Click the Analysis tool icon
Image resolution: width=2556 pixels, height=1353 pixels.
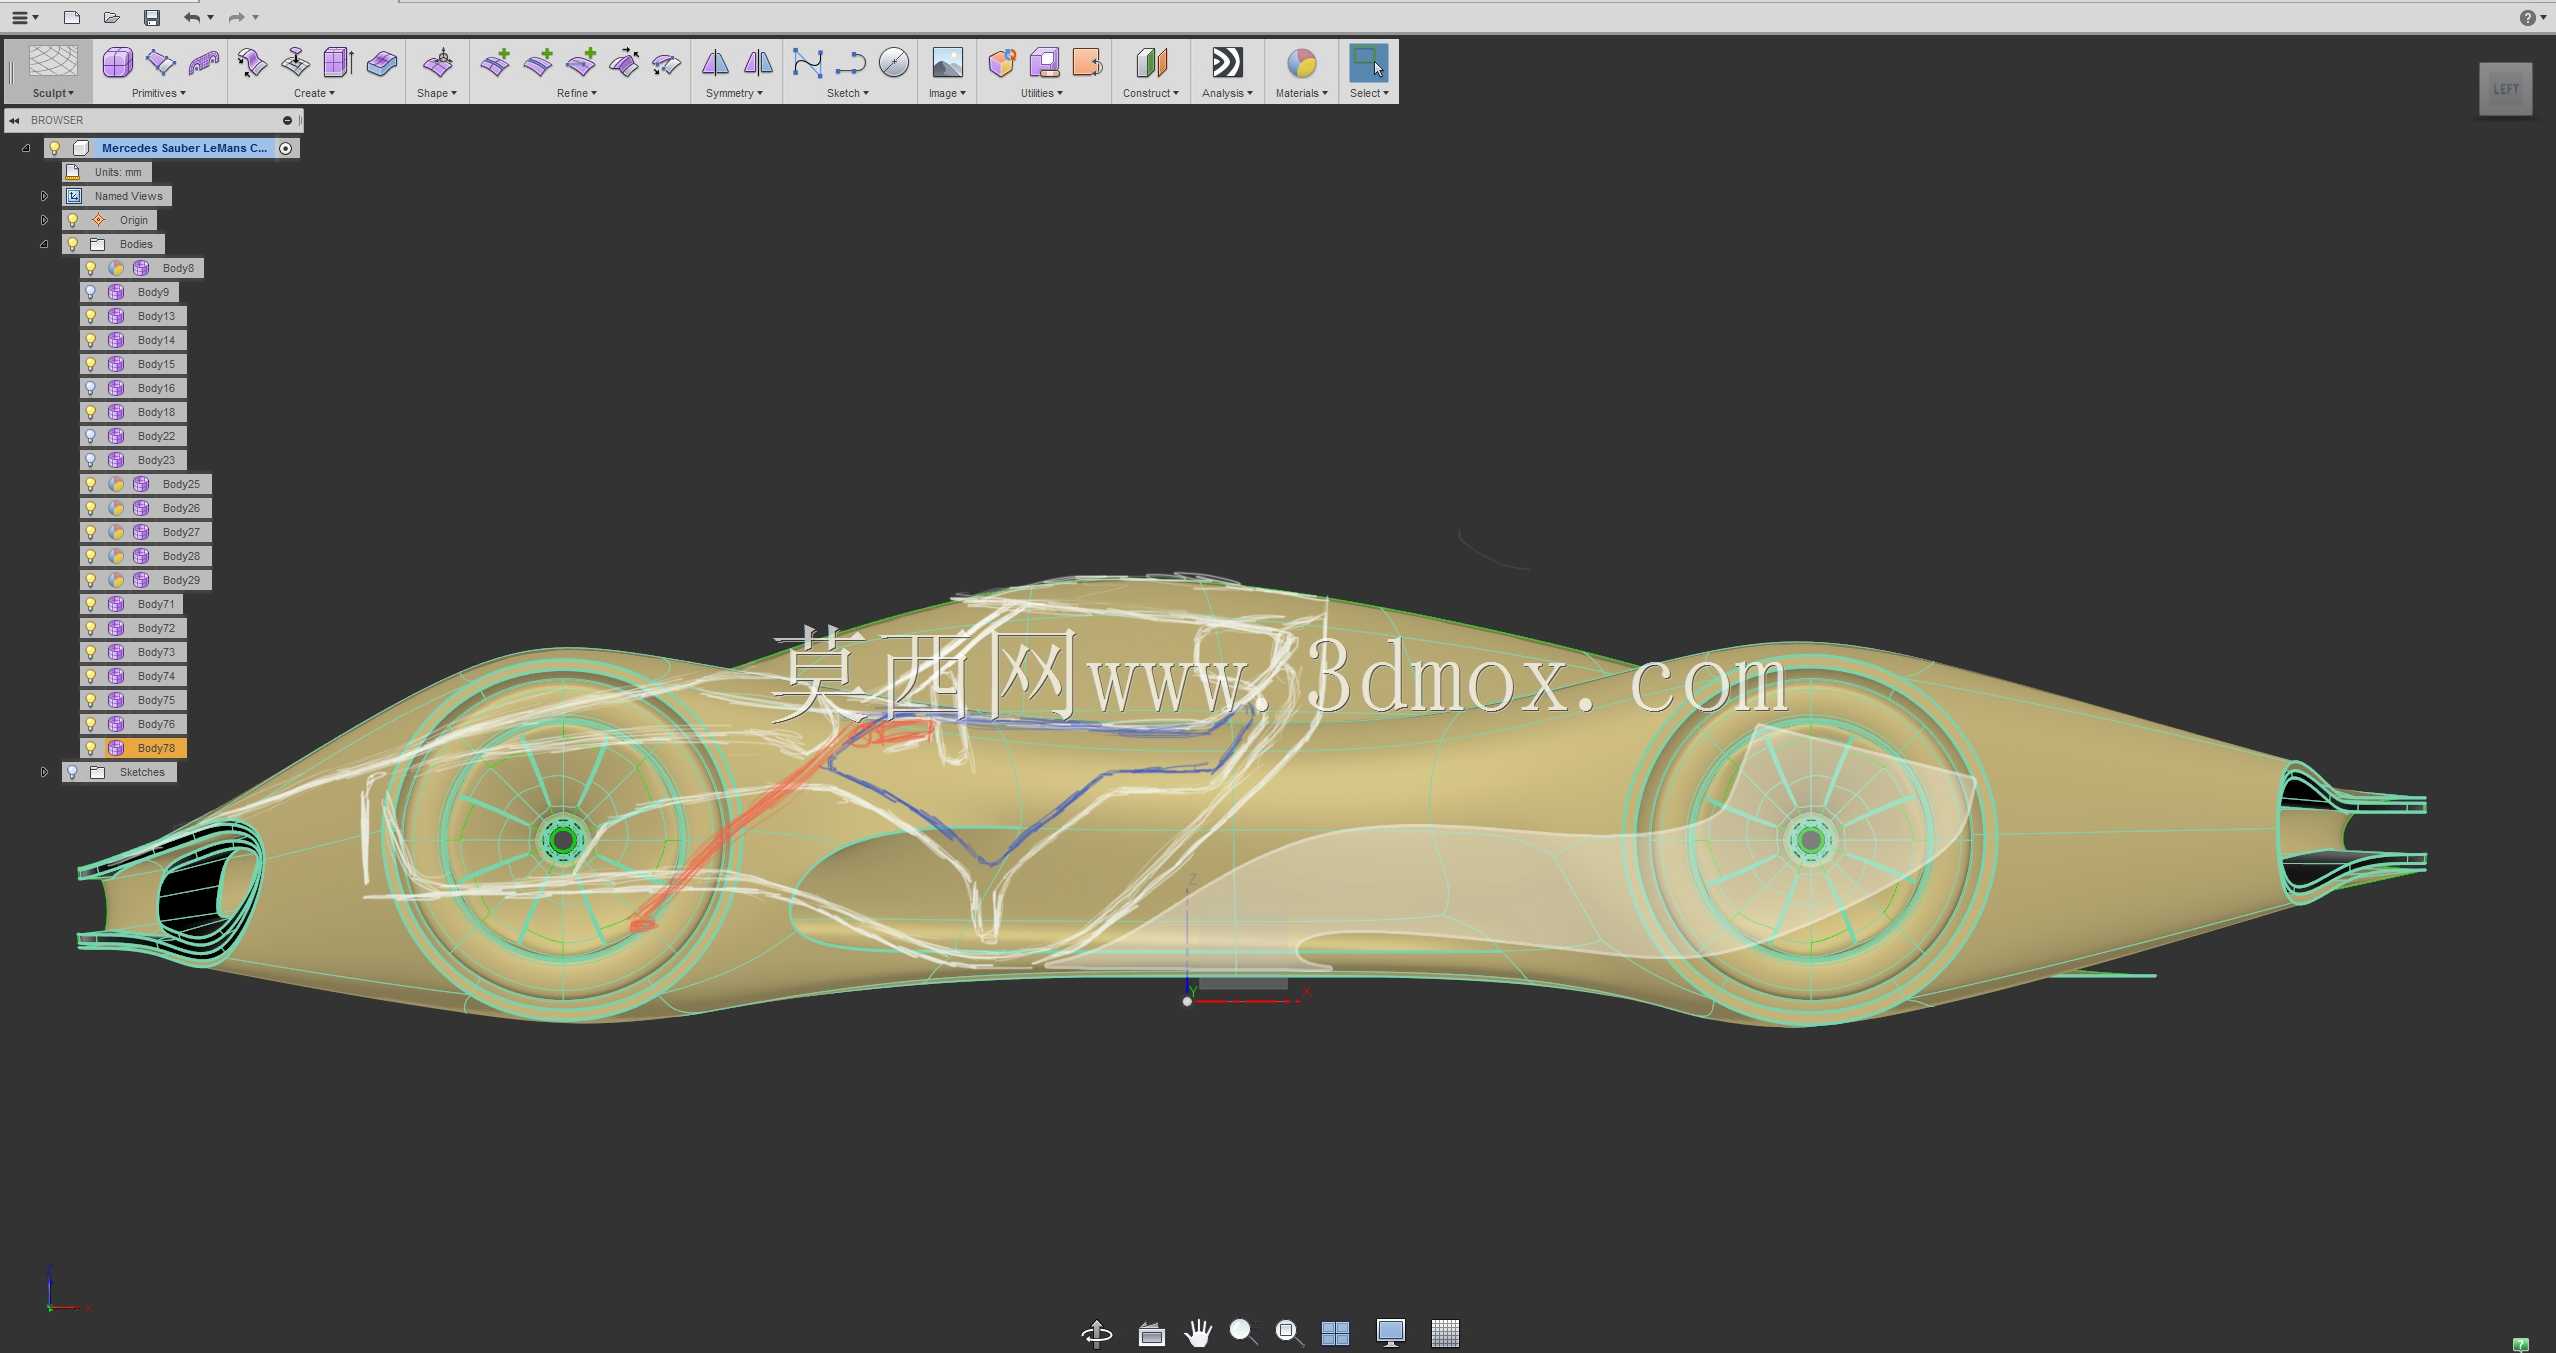1227,63
